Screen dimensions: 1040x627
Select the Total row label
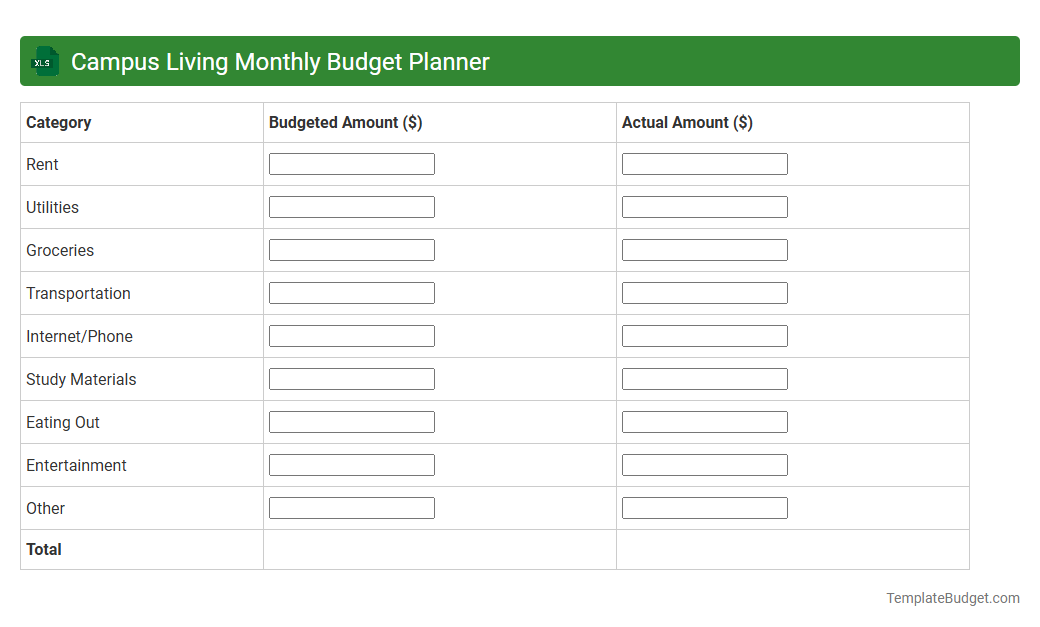pos(43,549)
